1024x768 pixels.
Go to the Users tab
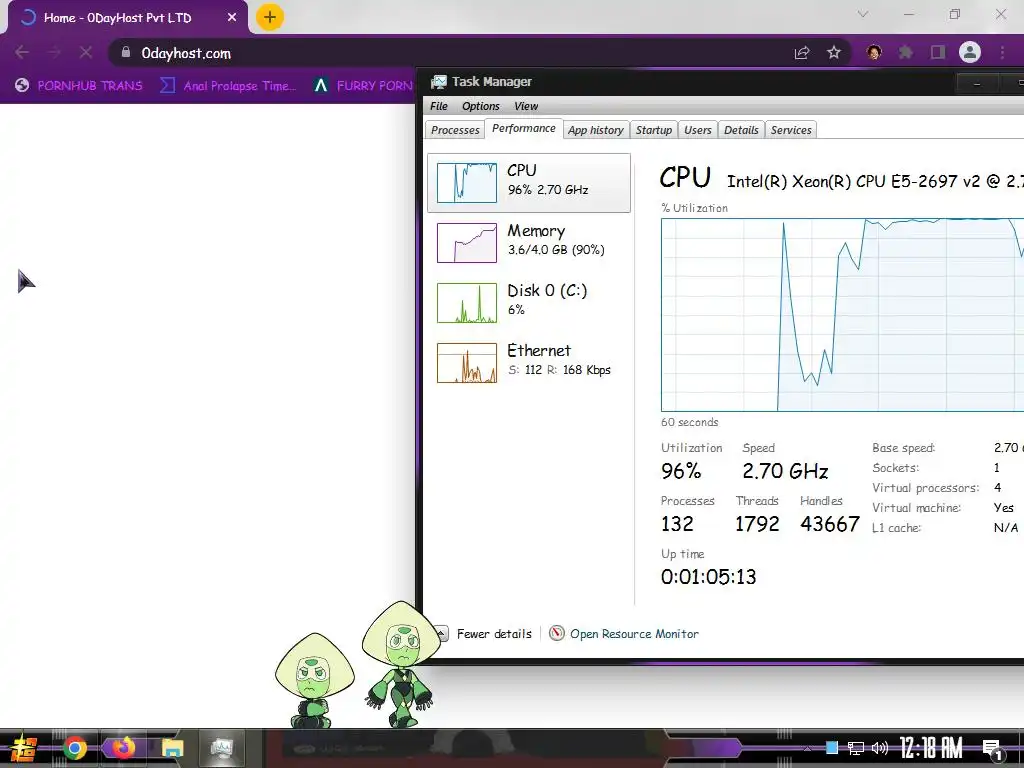coord(697,130)
